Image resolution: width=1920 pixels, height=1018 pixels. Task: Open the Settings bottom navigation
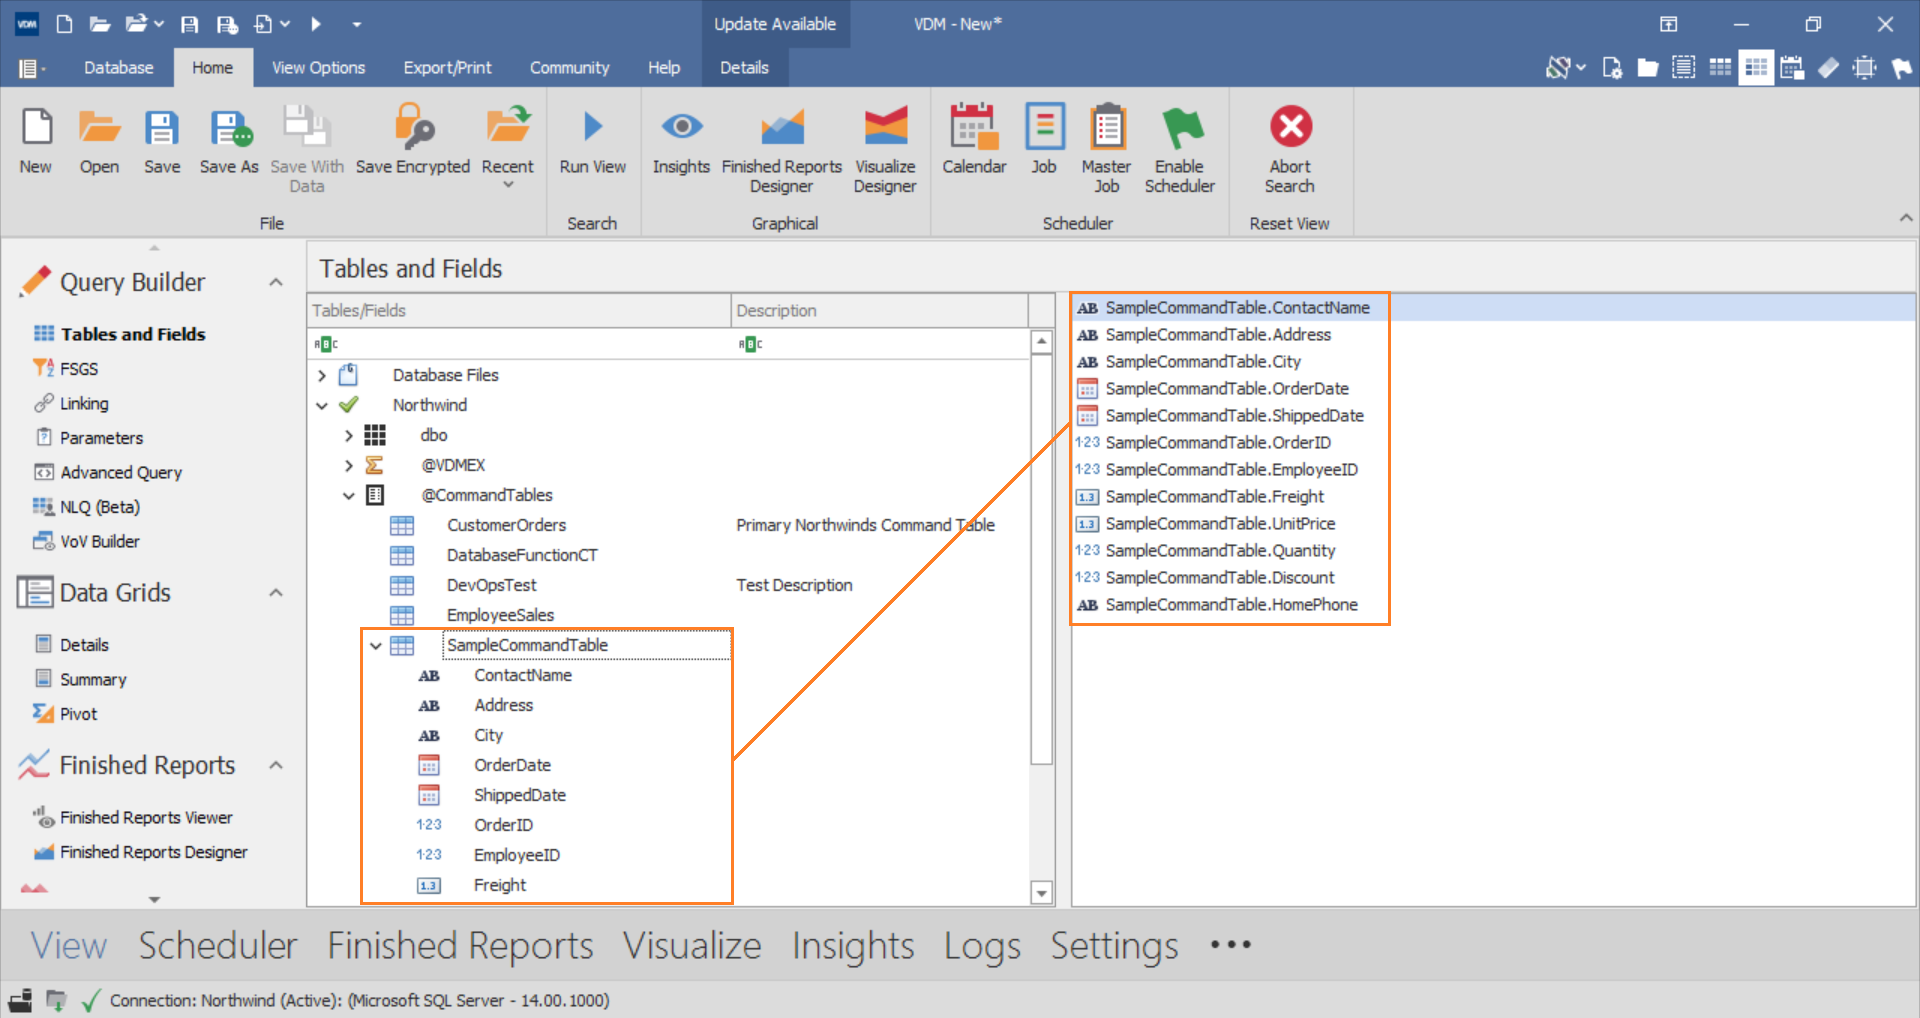pos(1114,946)
